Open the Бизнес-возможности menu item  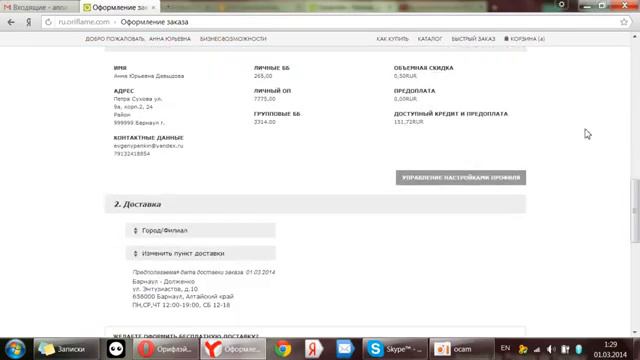coord(233,39)
